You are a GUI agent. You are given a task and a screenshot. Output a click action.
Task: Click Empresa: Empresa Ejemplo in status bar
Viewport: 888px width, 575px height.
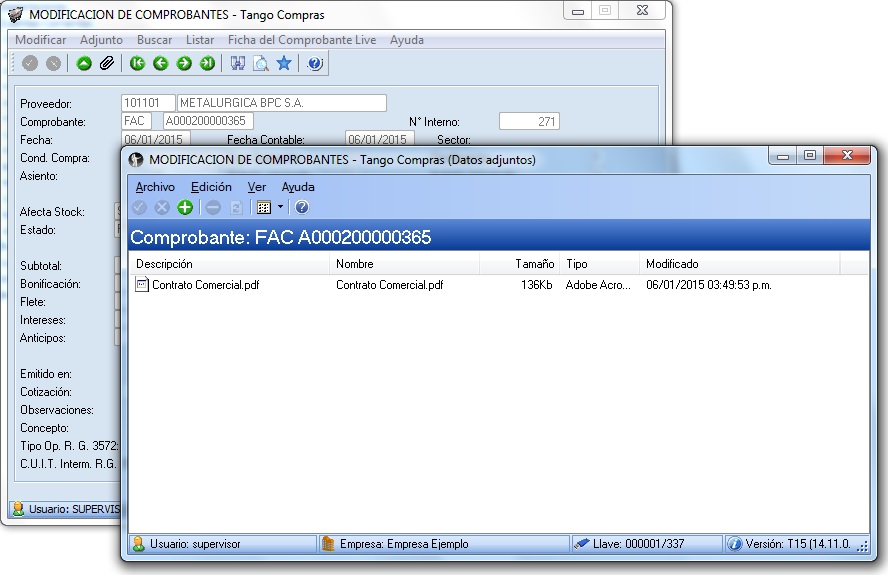404,544
